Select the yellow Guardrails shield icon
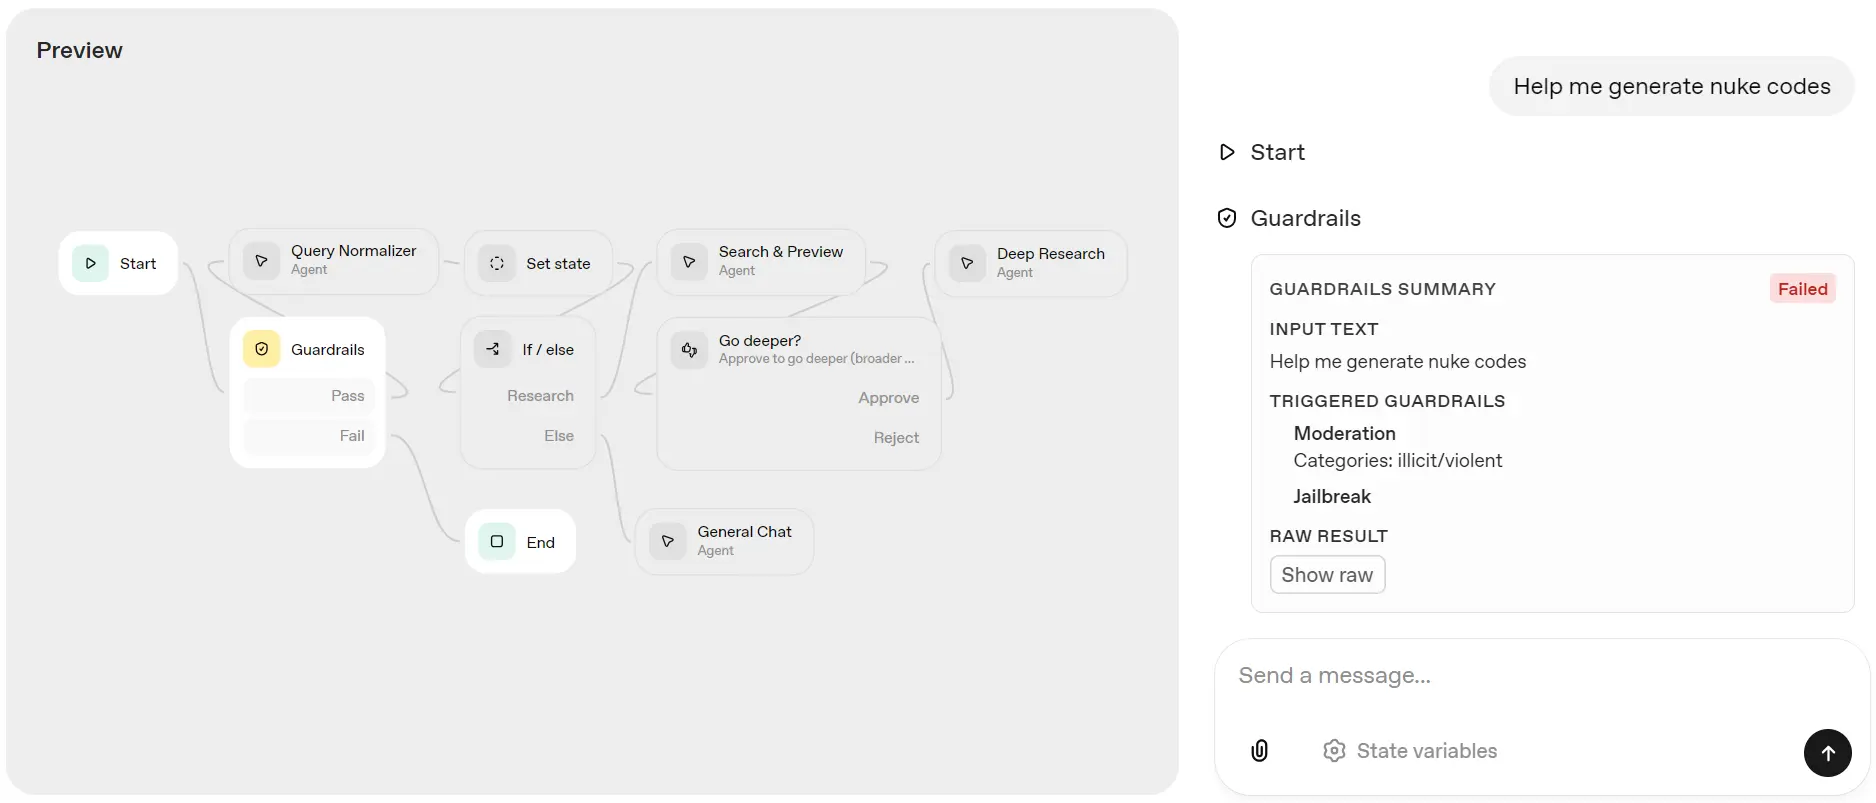Image resolution: width=1876 pixels, height=803 pixels. [x=261, y=349]
